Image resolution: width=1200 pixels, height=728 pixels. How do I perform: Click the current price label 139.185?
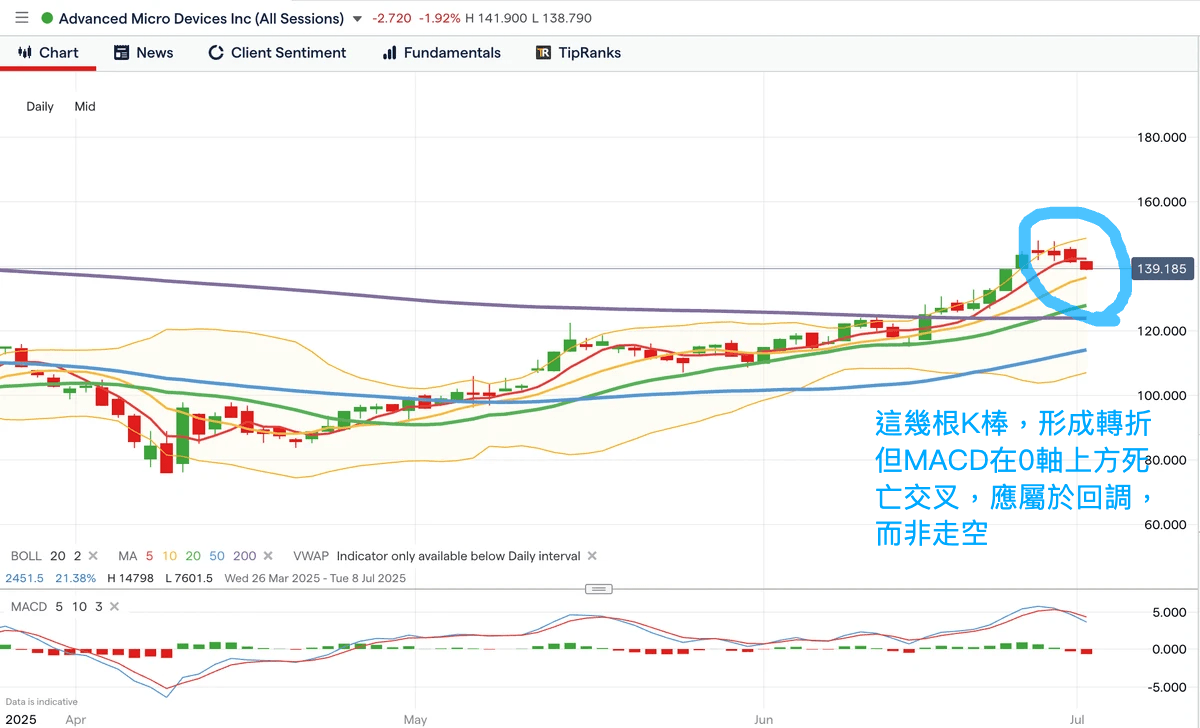[1162, 269]
